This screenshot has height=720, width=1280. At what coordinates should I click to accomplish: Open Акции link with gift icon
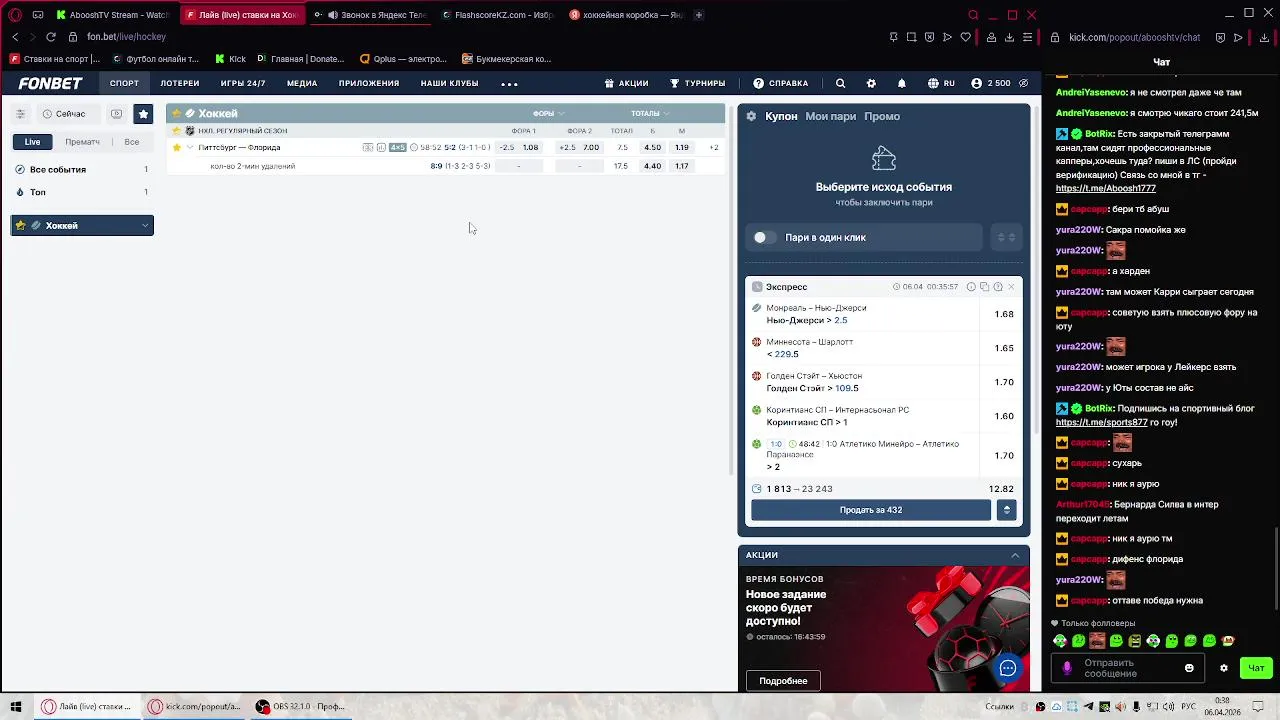[x=627, y=83]
